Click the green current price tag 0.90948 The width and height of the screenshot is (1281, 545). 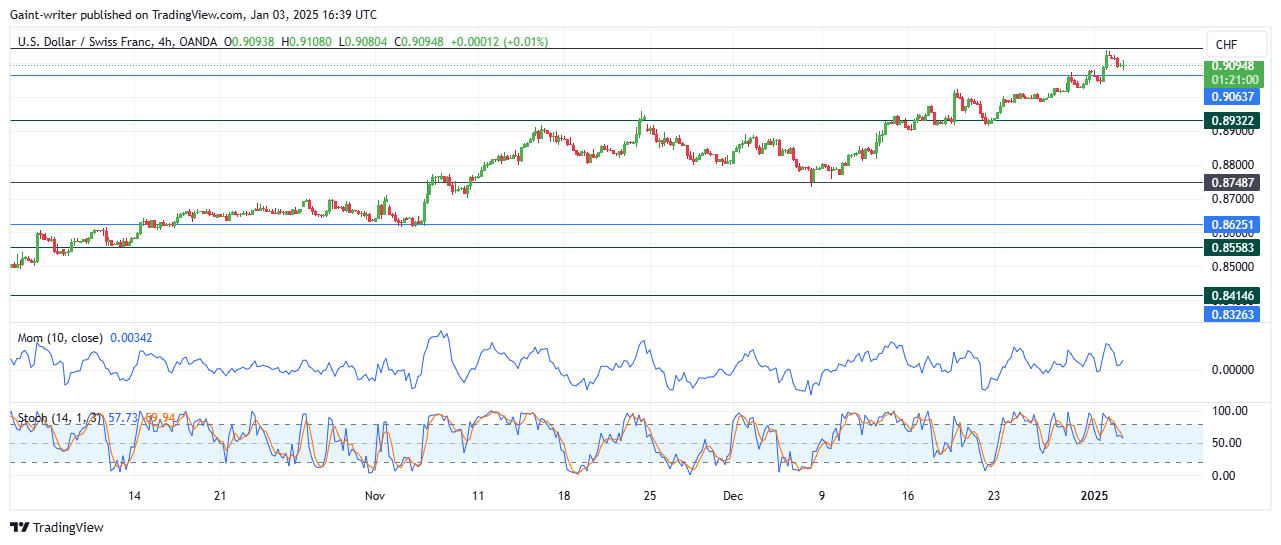[x=1234, y=66]
